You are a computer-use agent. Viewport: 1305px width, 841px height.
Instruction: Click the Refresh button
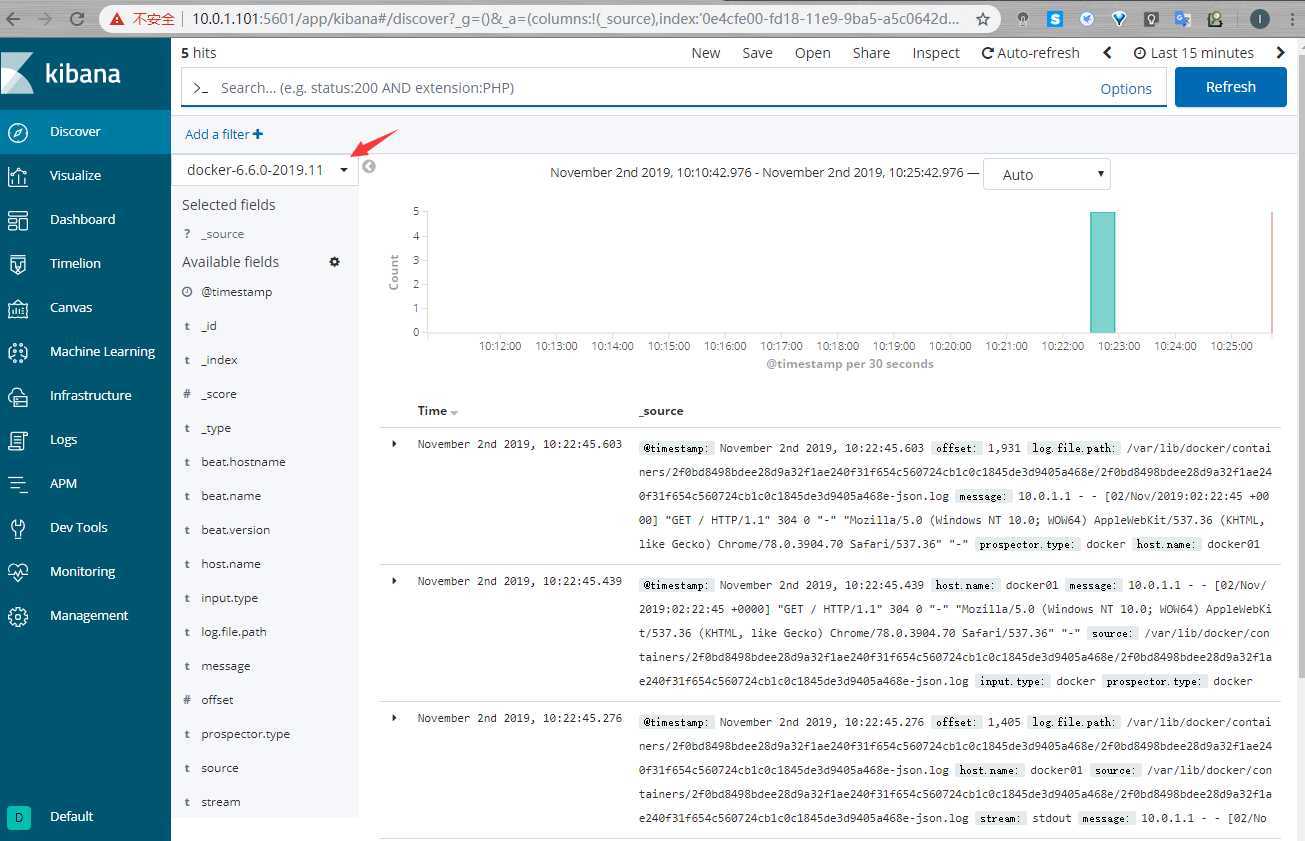coord(1230,87)
